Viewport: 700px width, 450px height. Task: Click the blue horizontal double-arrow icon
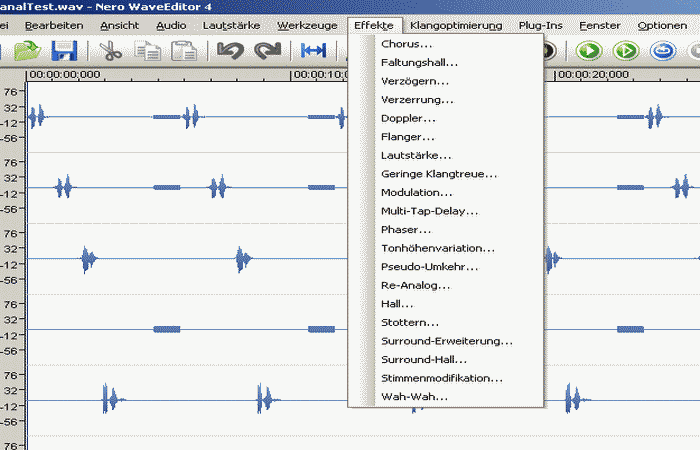point(314,51)
